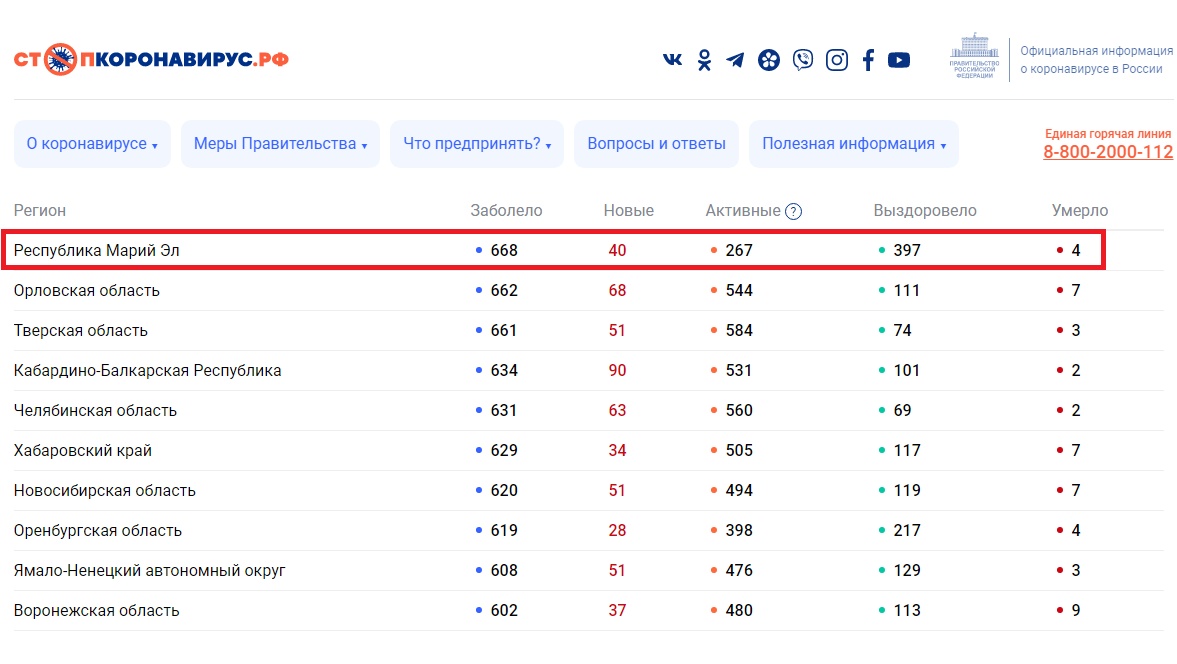Click the hotline number 8-800-2000-112
The height and width of the screenshot is (664, 1177).
point(1107,152)
